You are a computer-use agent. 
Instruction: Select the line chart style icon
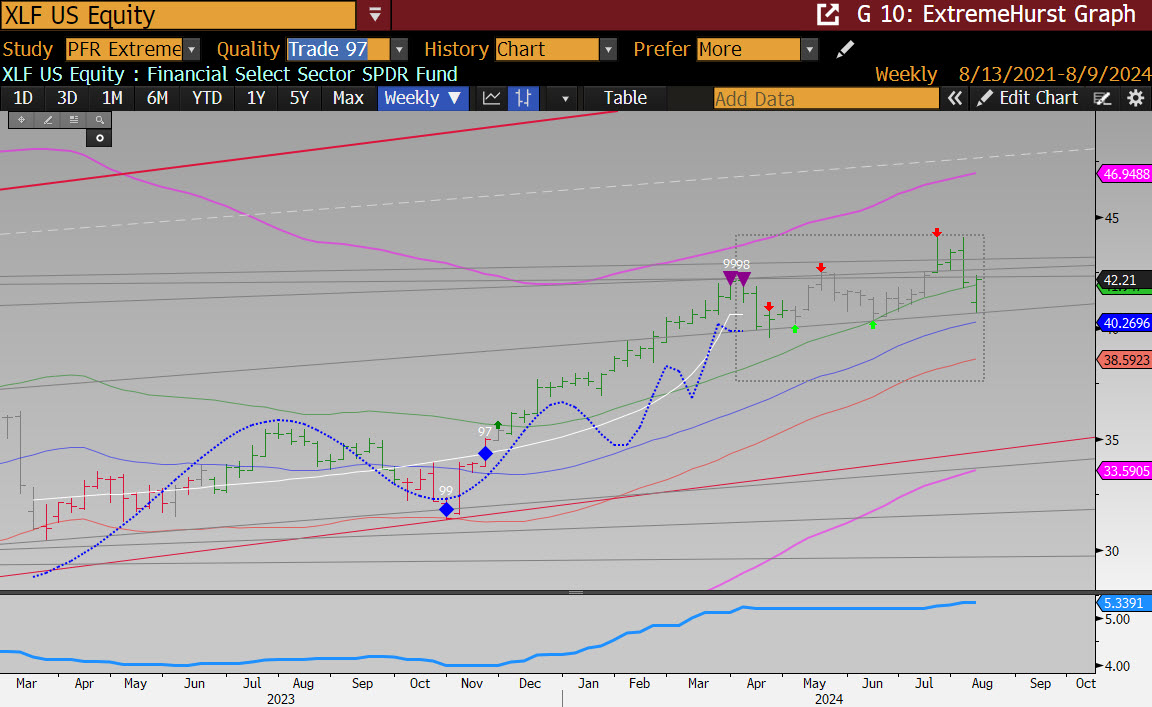491,98
